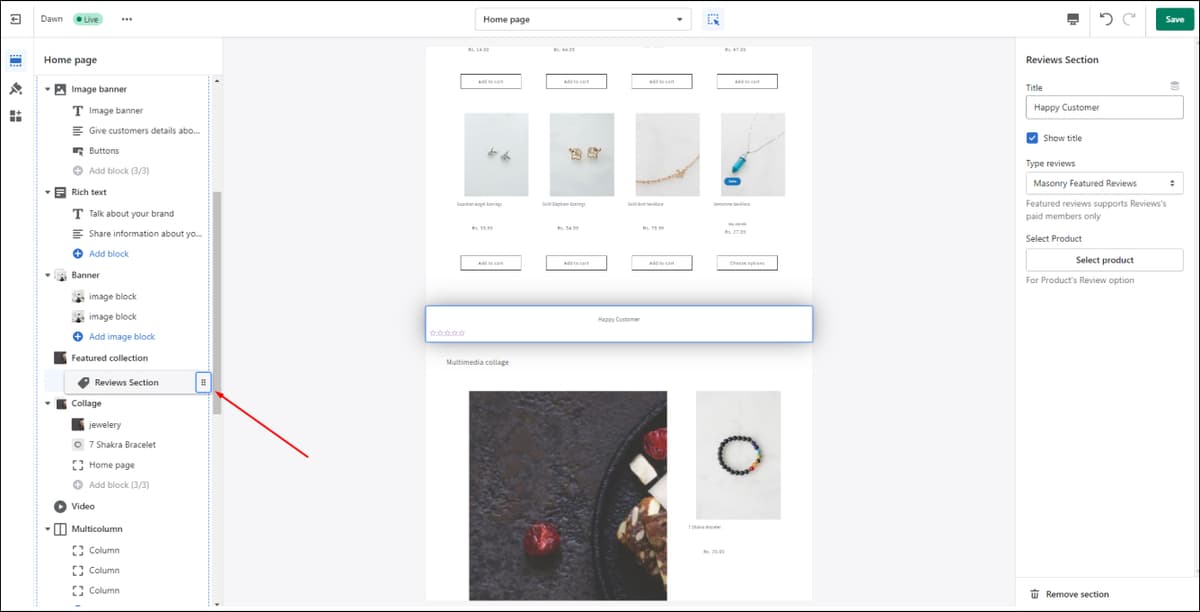Click the dynamic source icon next to Title
Image resolution: width=1200 pixels, height=612 pixels.
pos(1175,87)
